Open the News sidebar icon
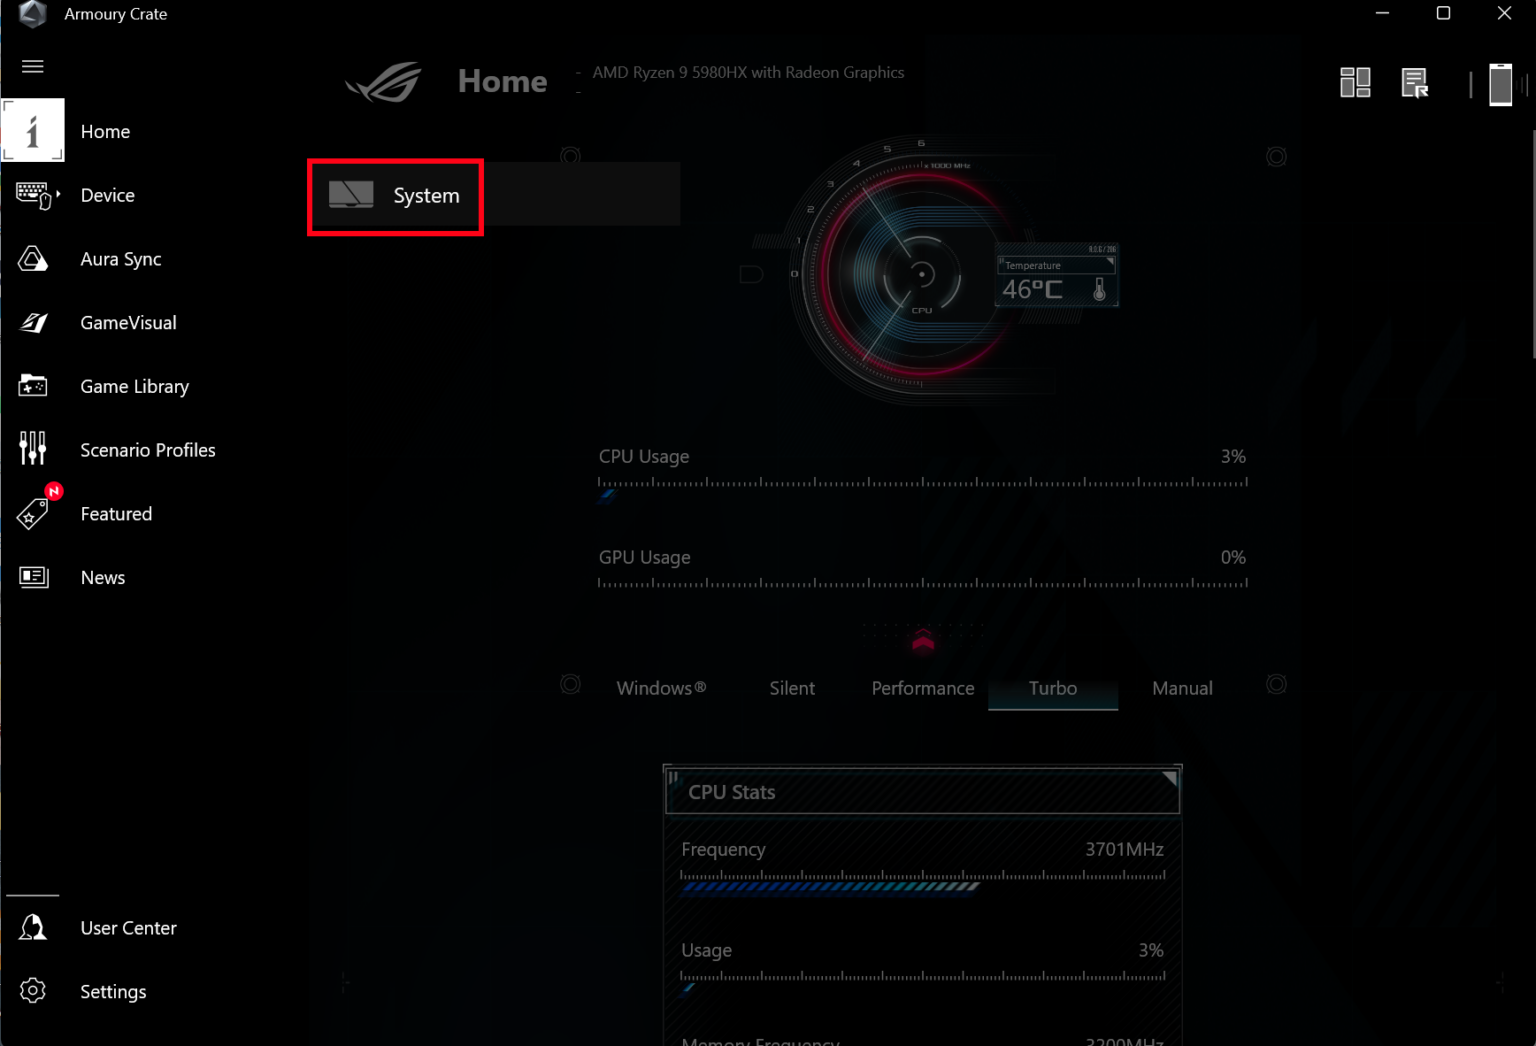 coord(33,577)
